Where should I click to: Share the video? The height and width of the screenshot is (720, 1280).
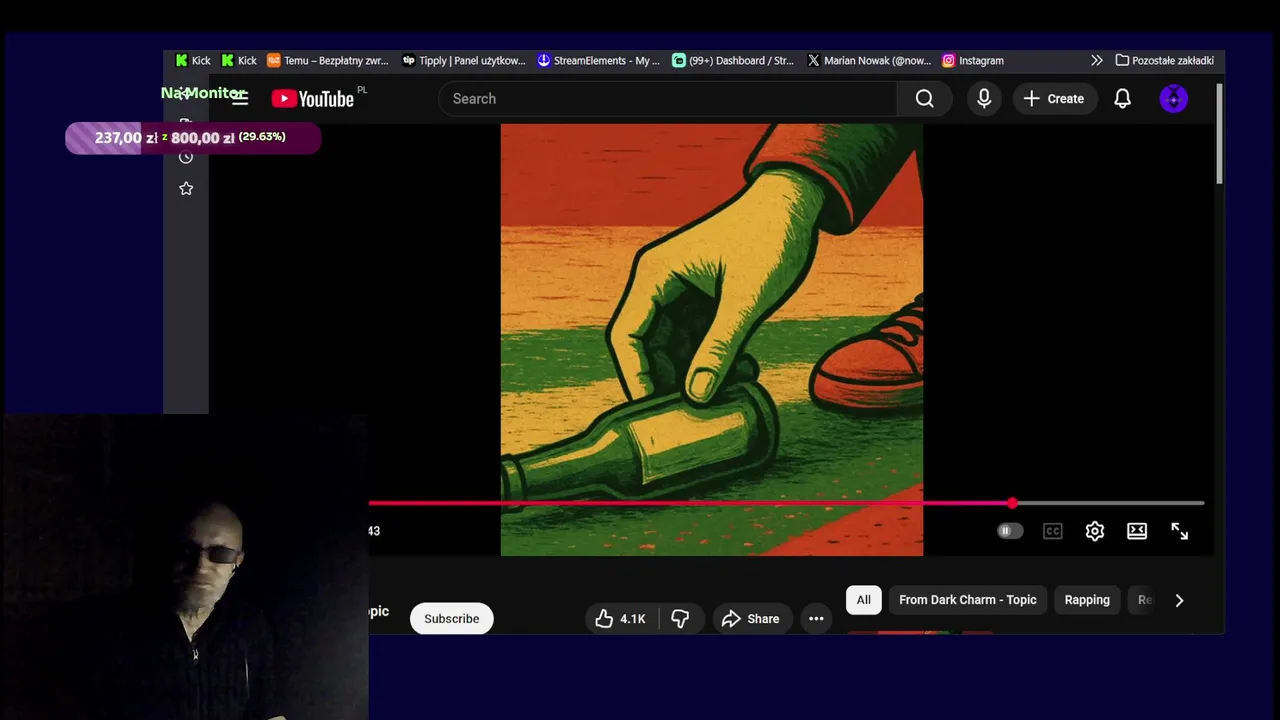click(x=750, y=618)
